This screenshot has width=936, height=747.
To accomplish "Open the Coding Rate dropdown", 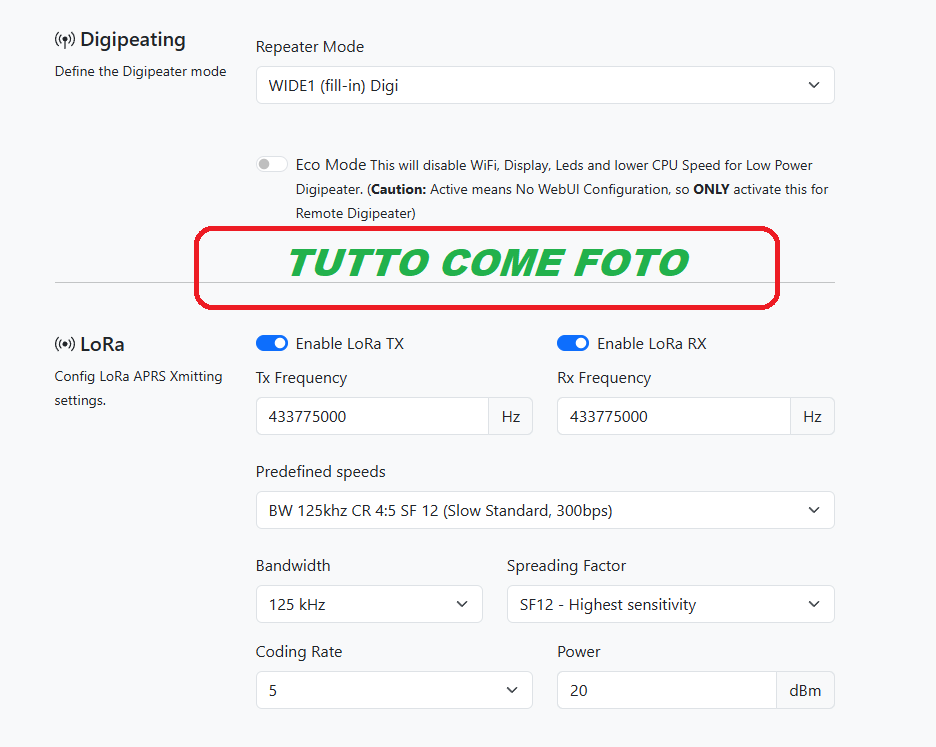I will [x=394, y=691].
